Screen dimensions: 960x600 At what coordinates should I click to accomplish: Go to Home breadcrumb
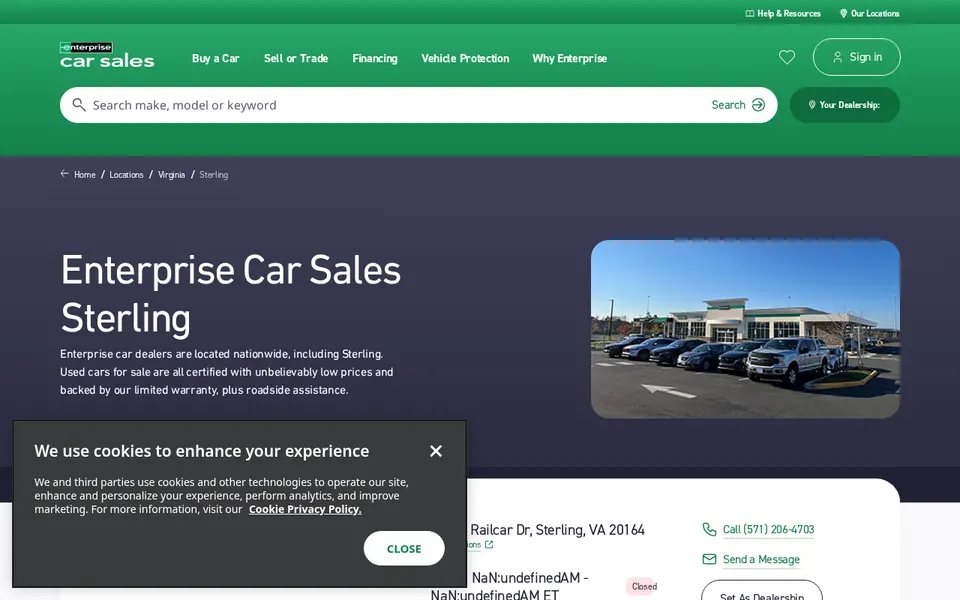coord(84,174)
